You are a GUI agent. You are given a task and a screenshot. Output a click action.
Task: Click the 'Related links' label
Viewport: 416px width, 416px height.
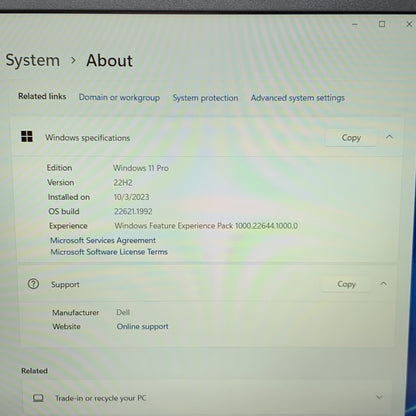coord(42,96)
